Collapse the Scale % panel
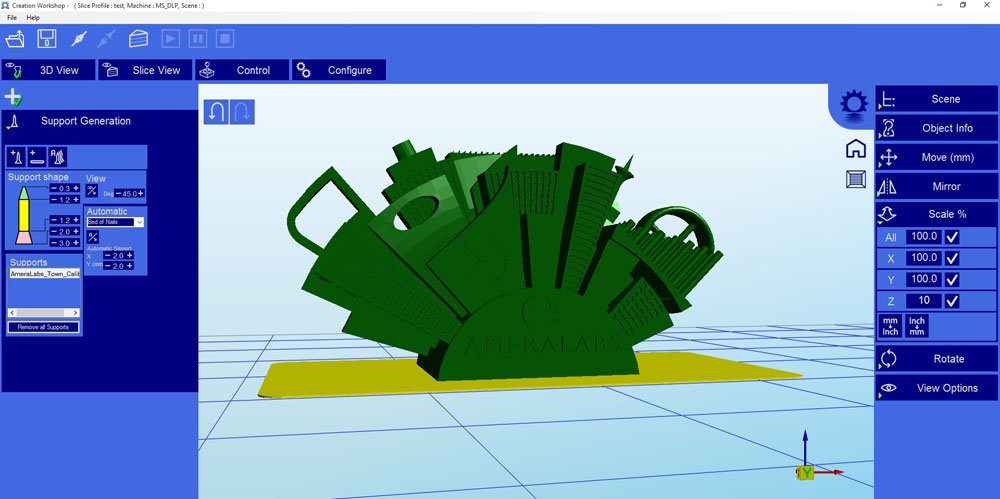This screenshot has height=499, width=1000. [936, 214]
